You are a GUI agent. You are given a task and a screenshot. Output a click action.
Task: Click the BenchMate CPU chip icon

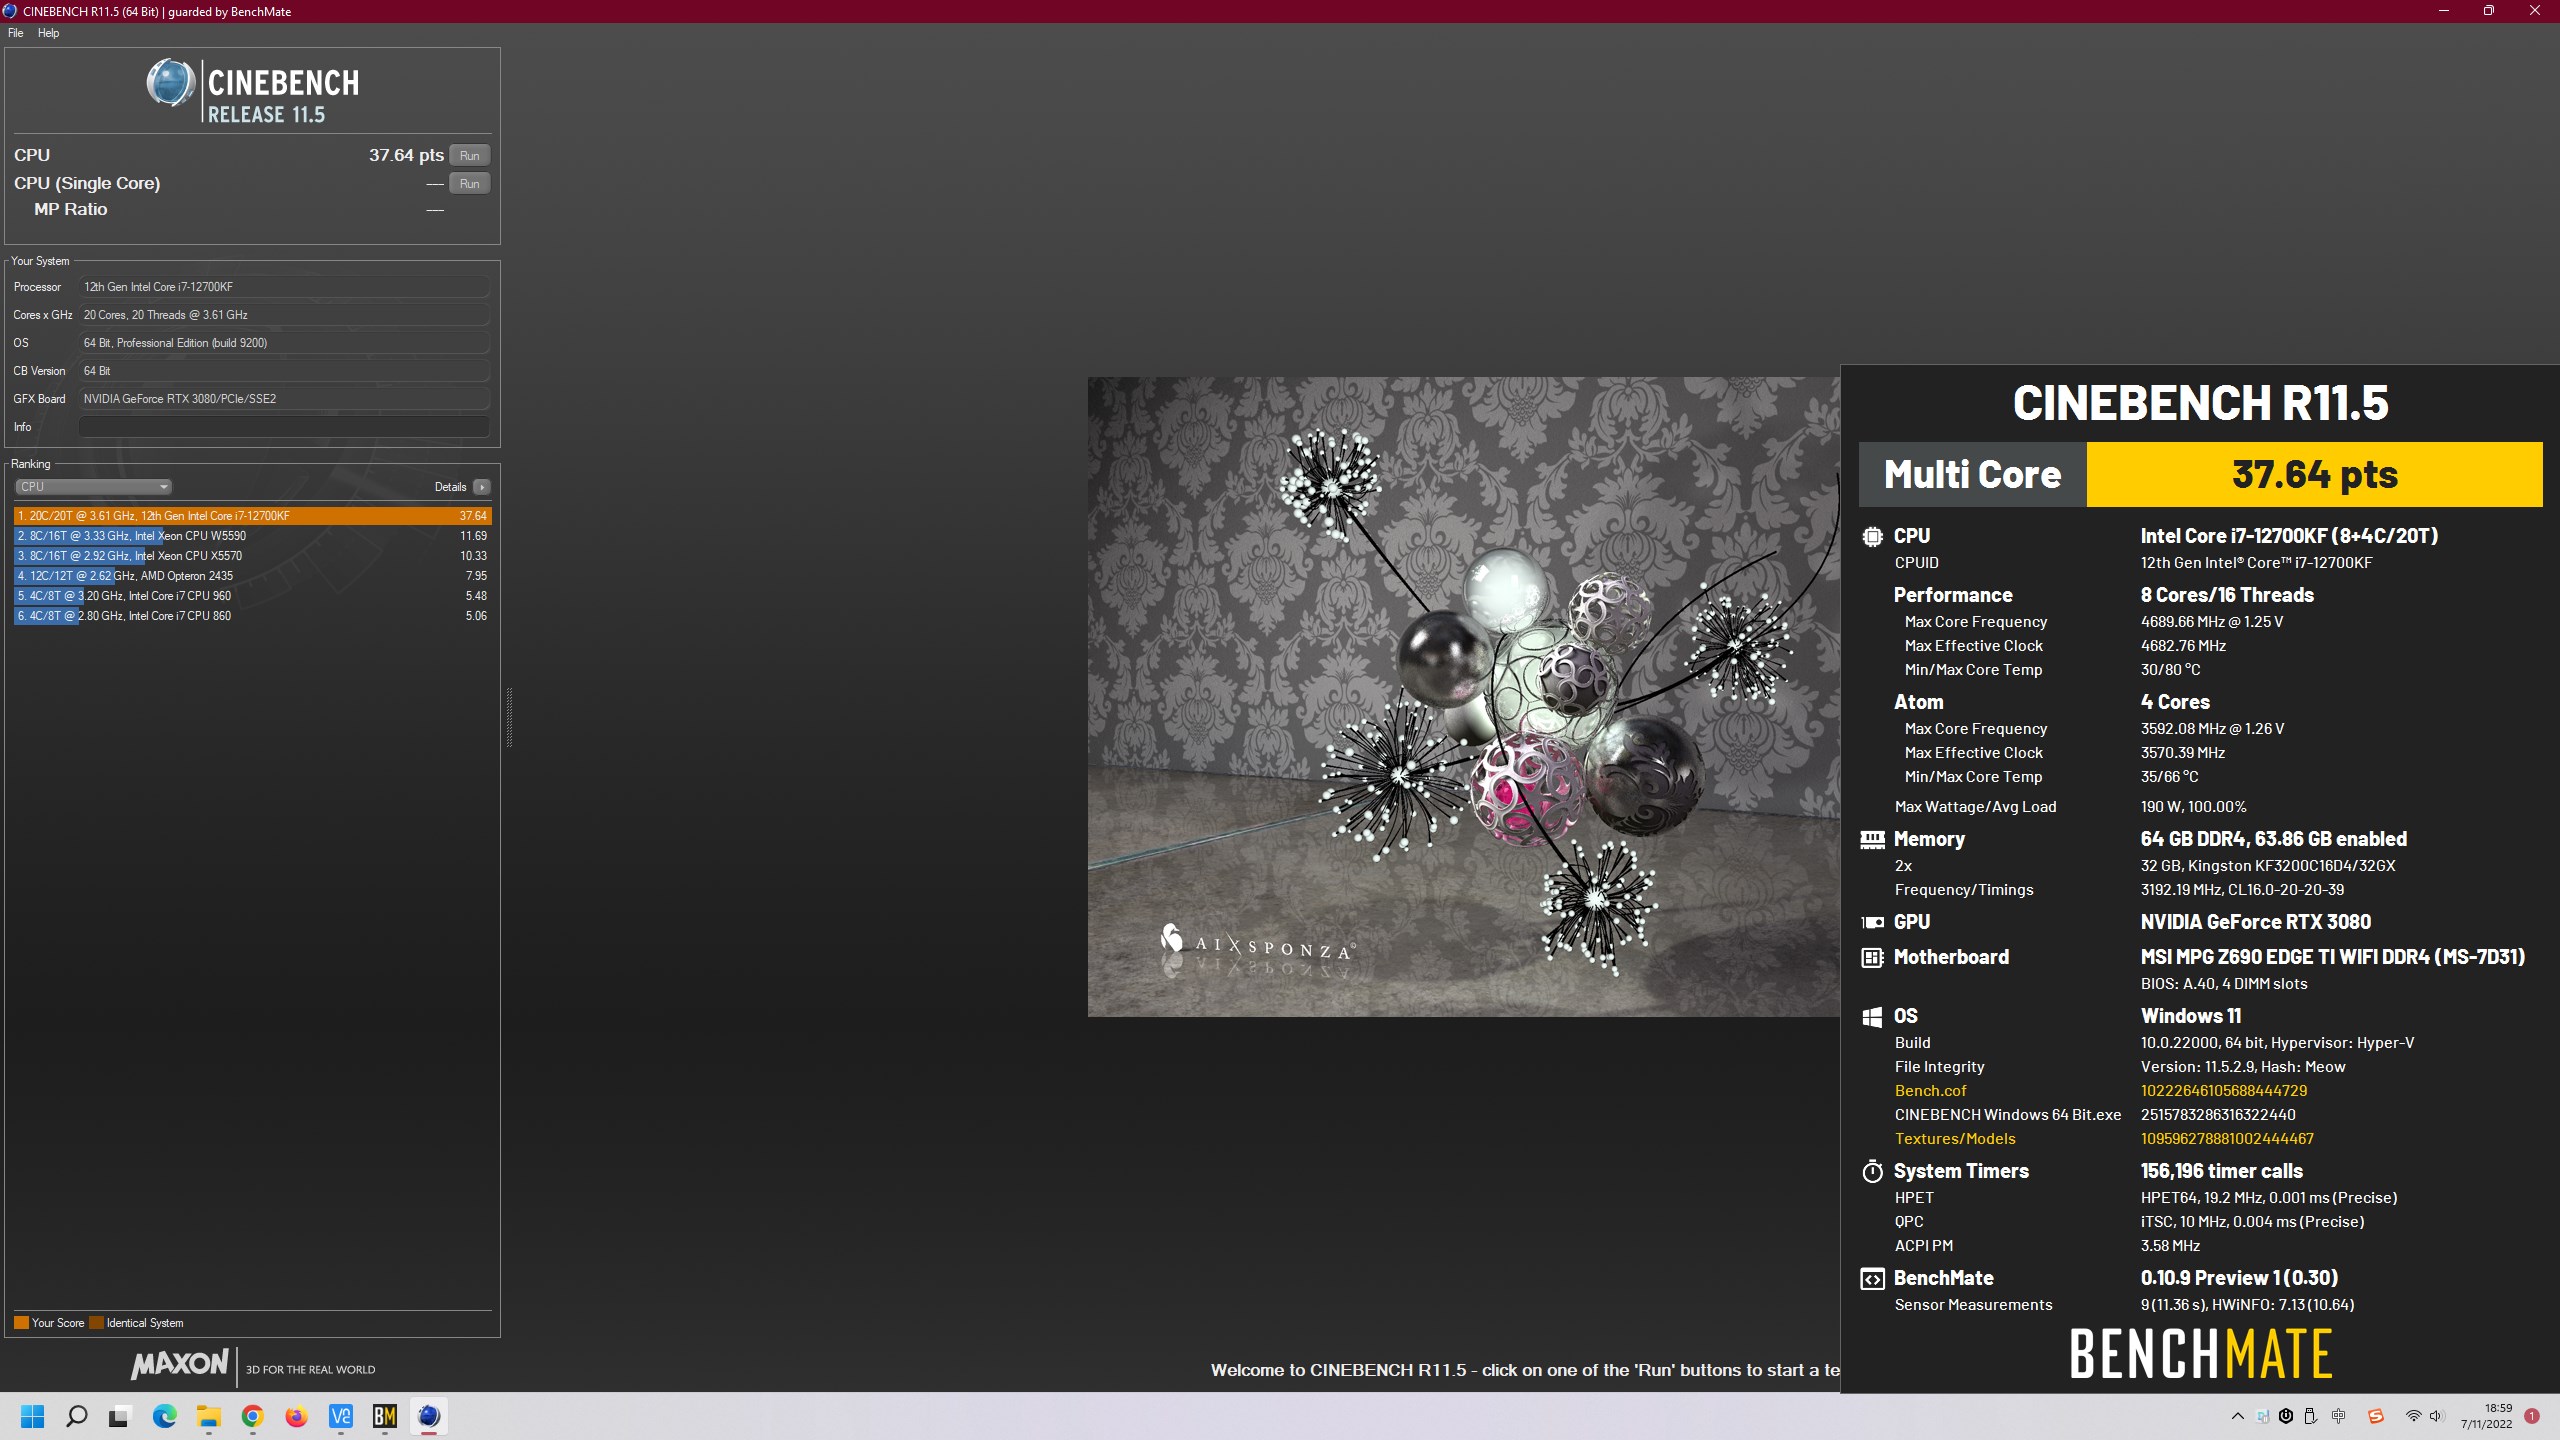tap(1872, 536)
